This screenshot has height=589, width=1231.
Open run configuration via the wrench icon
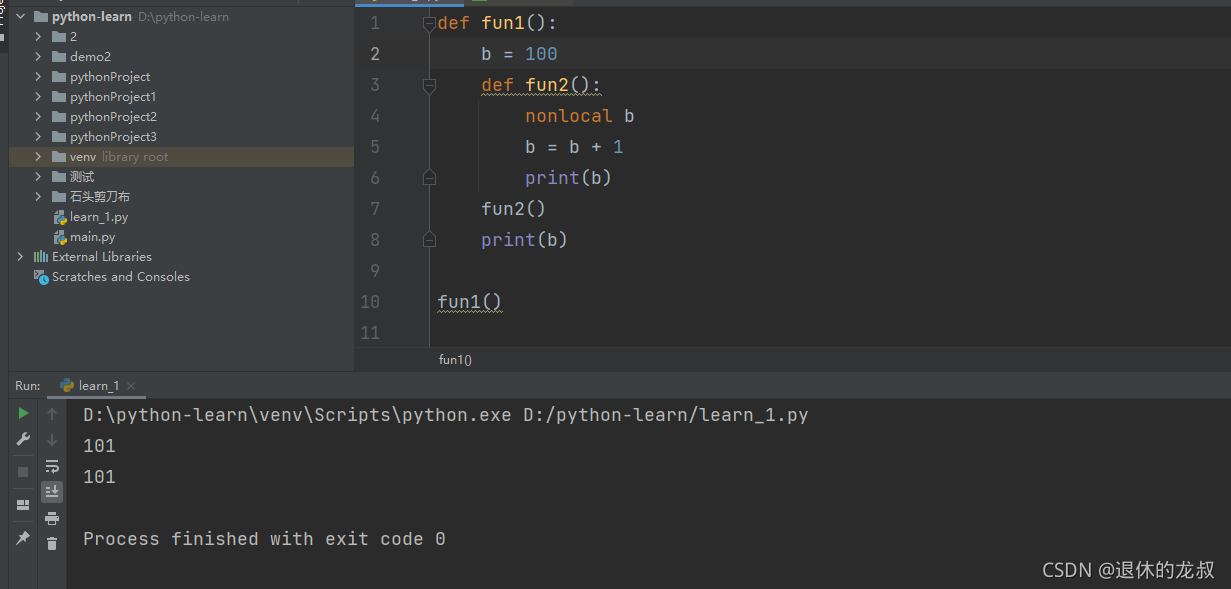[23, 439]
